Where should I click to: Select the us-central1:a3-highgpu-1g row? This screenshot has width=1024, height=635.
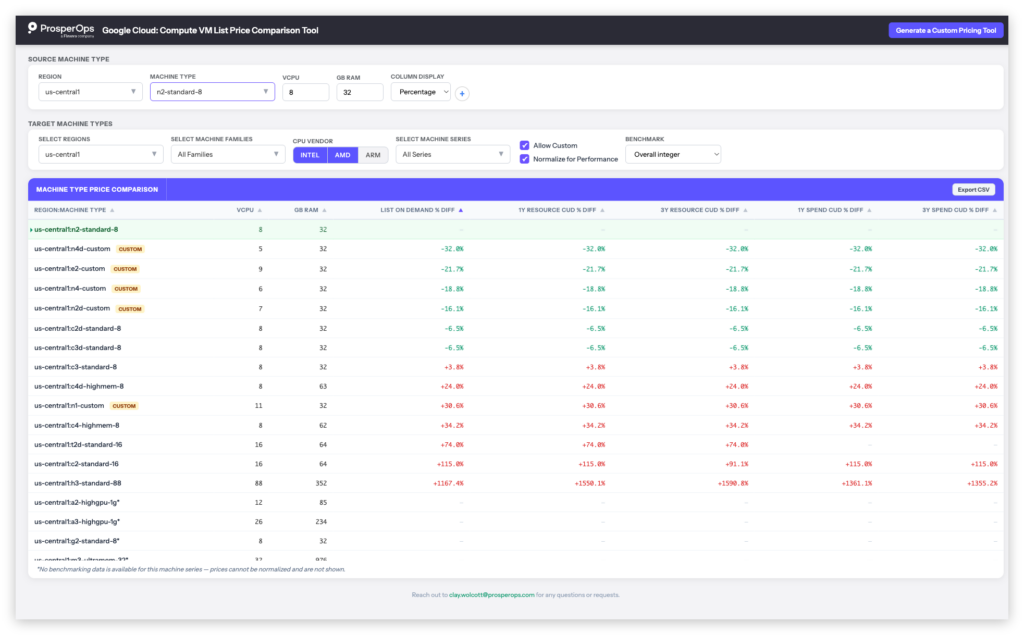(x=515, y=522)
